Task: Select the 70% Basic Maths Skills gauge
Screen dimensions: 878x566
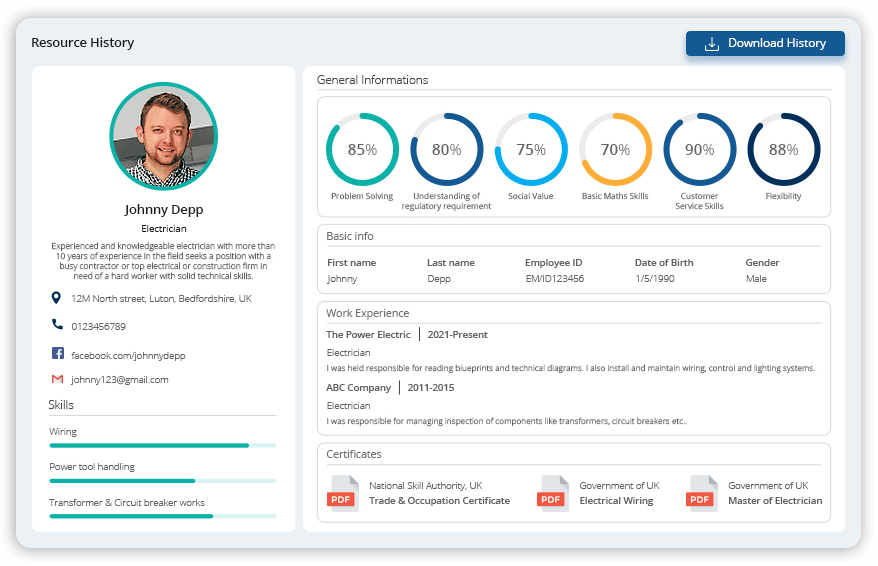Action: 615,150
